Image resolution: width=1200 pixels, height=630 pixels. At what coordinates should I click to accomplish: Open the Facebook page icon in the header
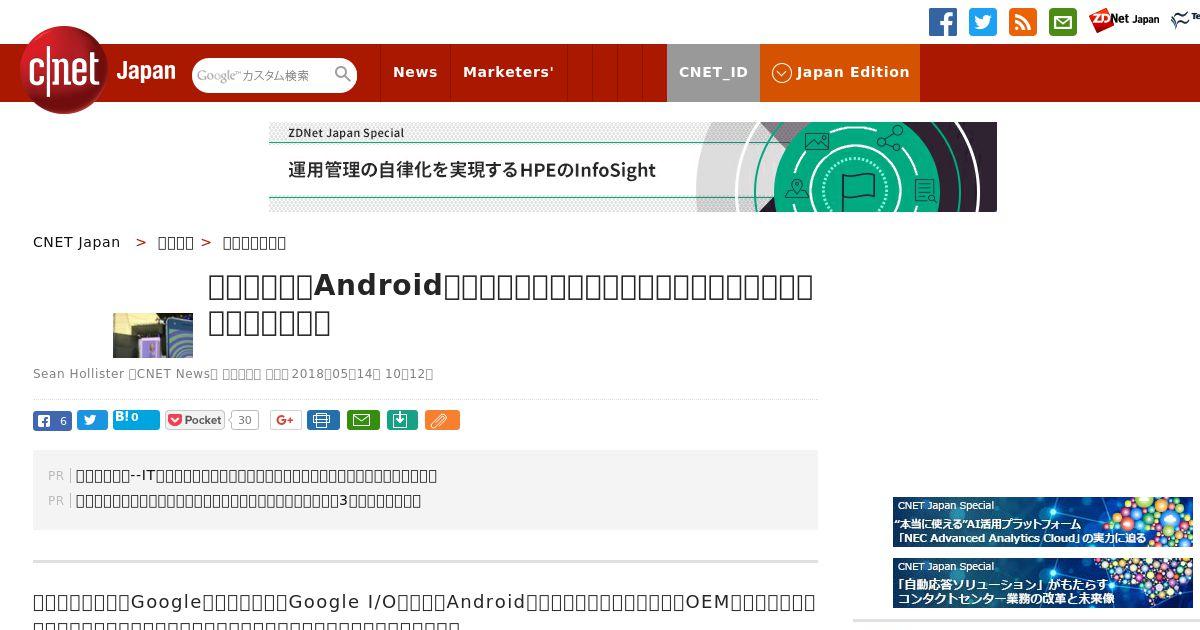943,22
